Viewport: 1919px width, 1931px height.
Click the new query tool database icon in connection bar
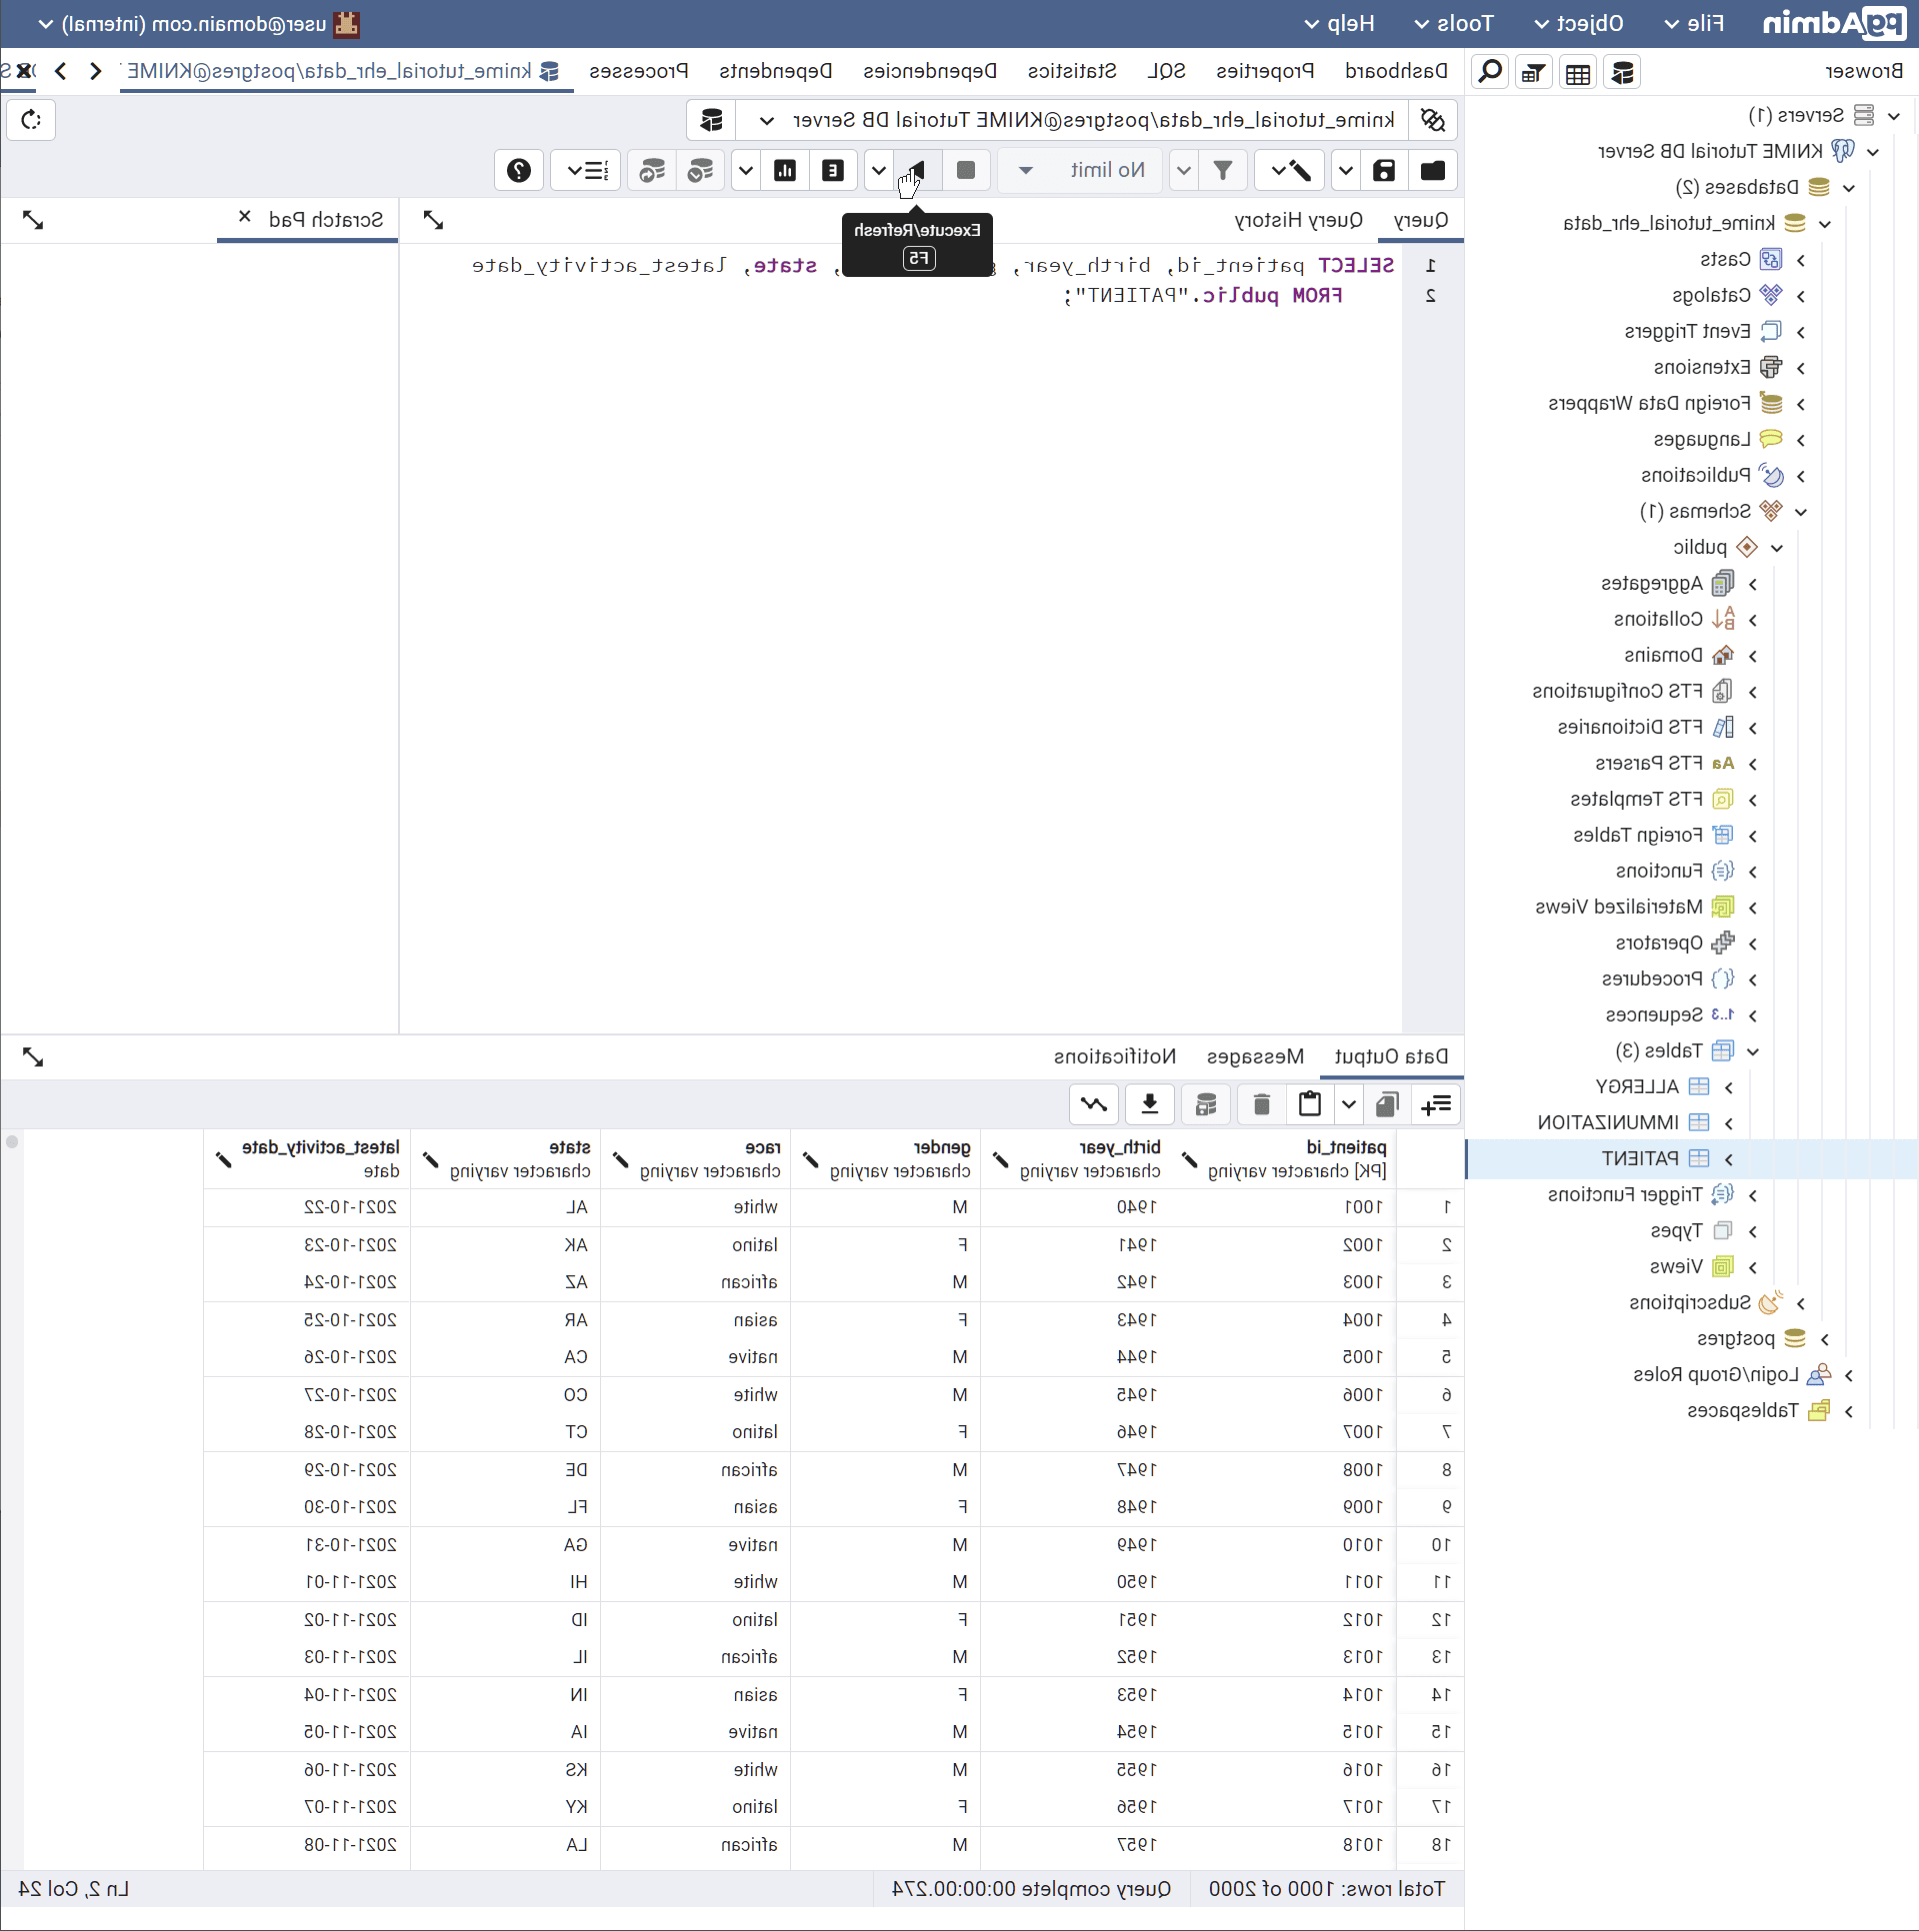(x=711, y=120)
